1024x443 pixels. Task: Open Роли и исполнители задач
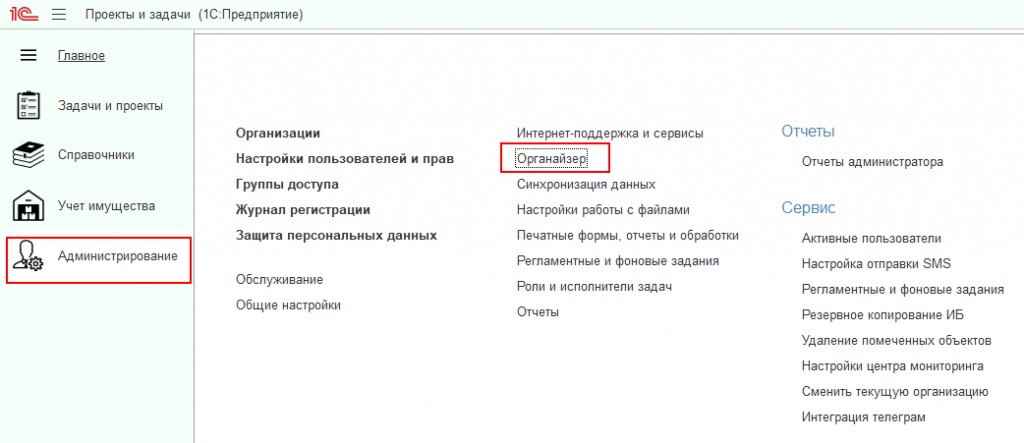(594, 286)
